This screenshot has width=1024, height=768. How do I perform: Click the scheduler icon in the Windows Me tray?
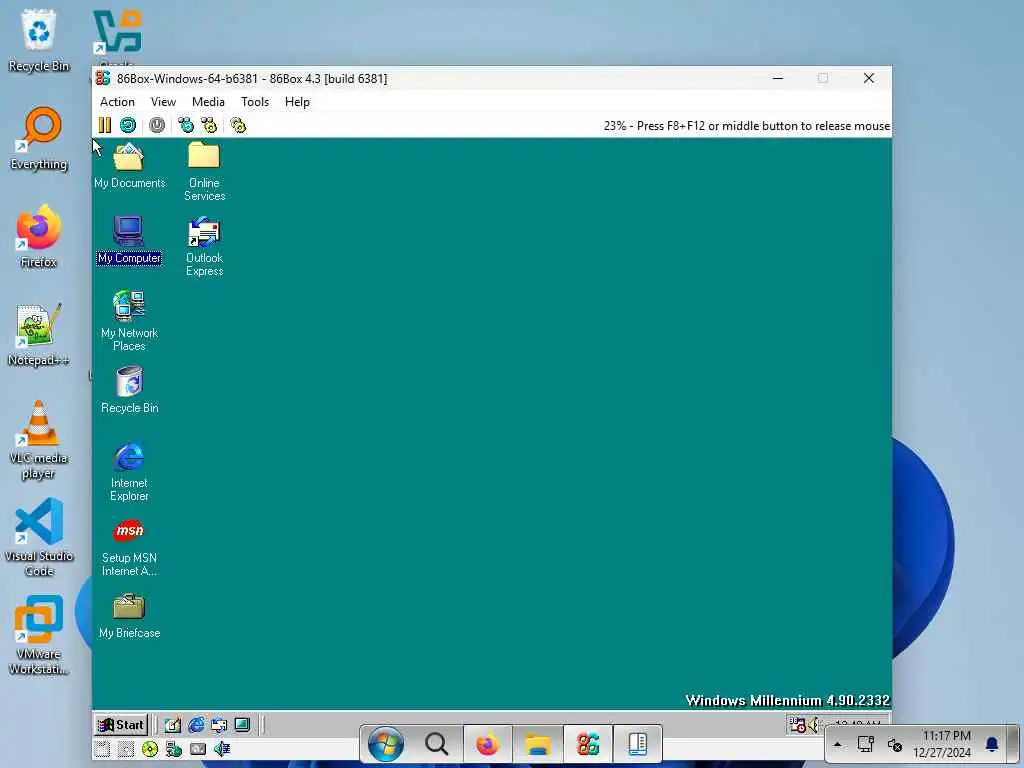[797, 724]
